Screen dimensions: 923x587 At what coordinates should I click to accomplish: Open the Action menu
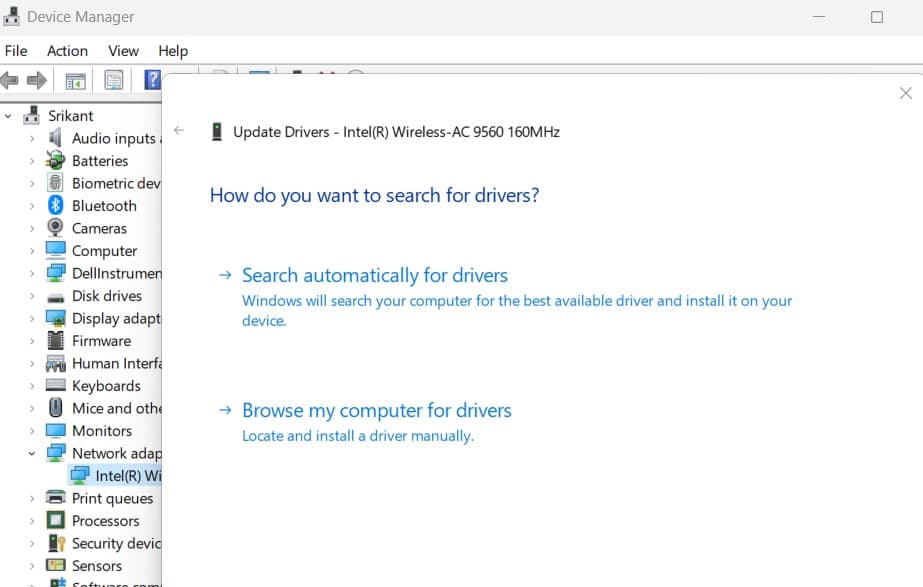[68, 51]
